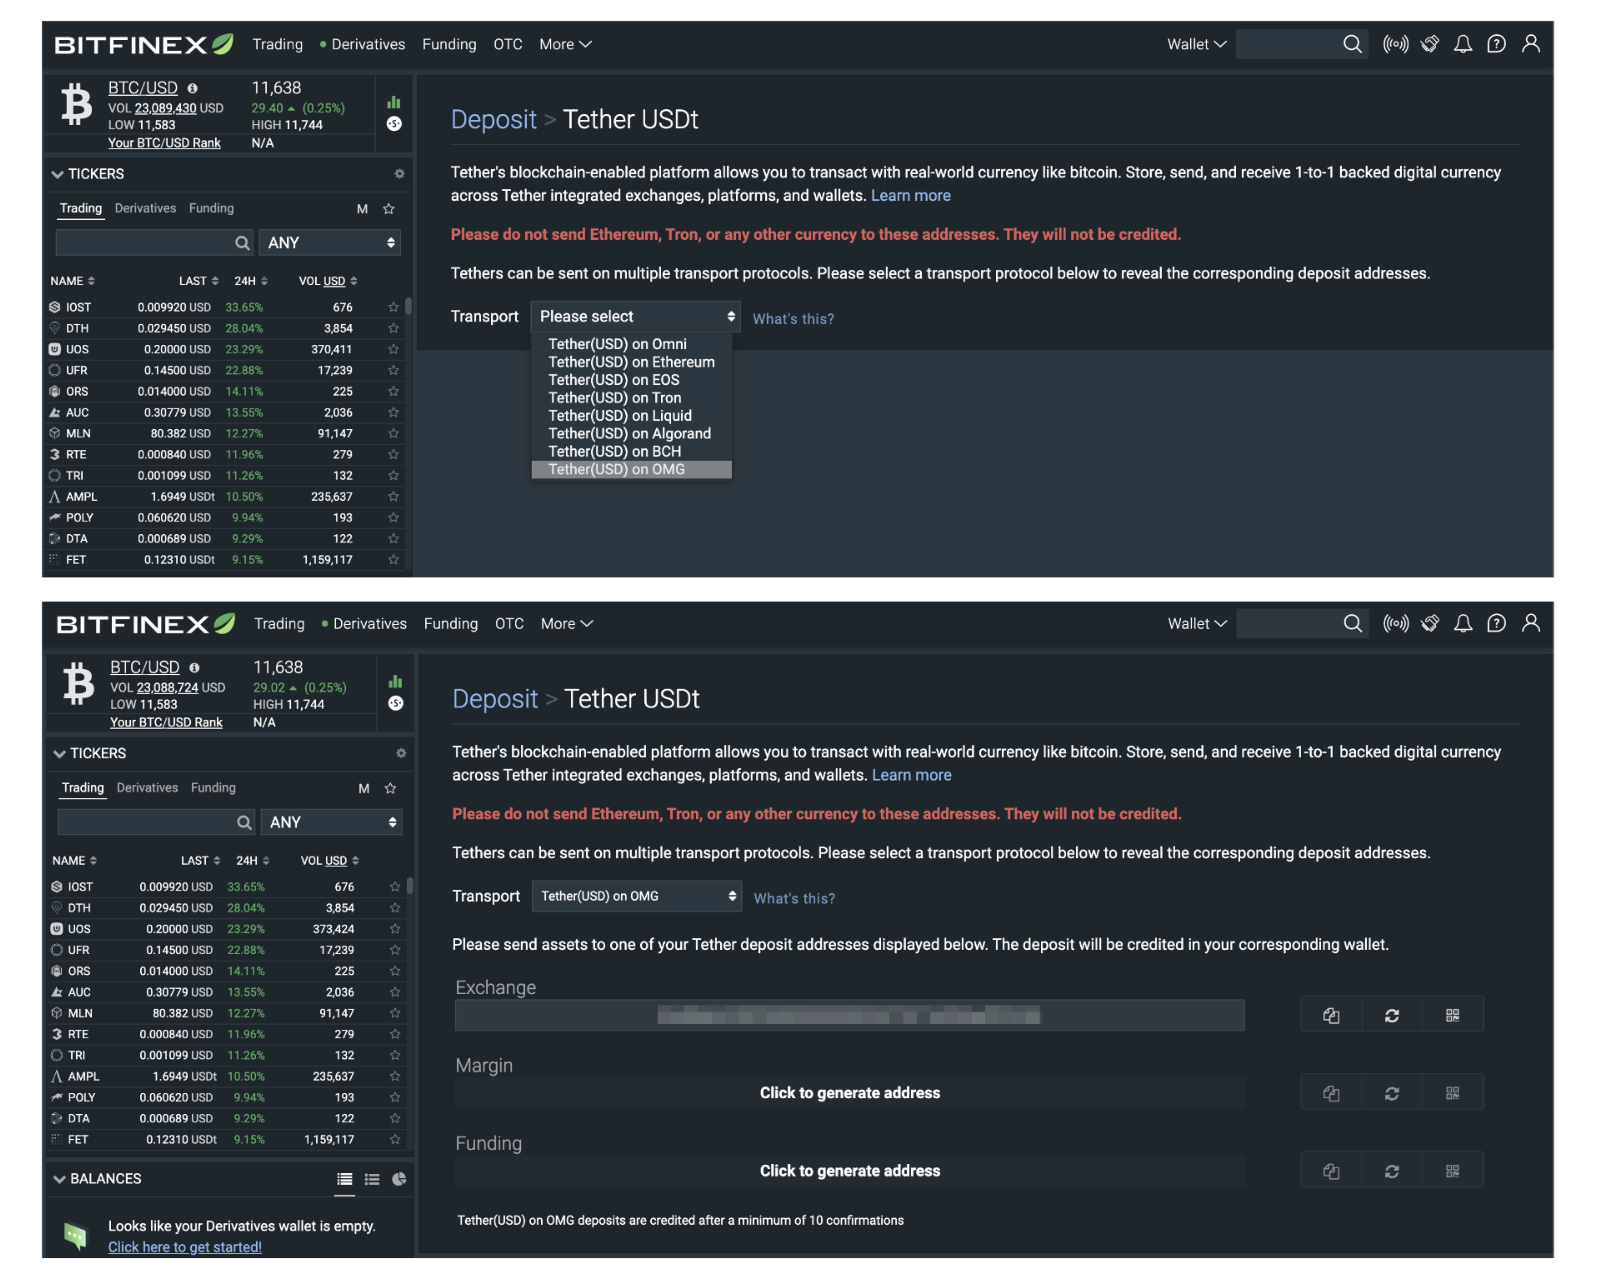Screen dimensions: 1602x1276
Task: Open notifications bell in bottom screenshot
Action: pyautogui.click(x=1463, y=624)
